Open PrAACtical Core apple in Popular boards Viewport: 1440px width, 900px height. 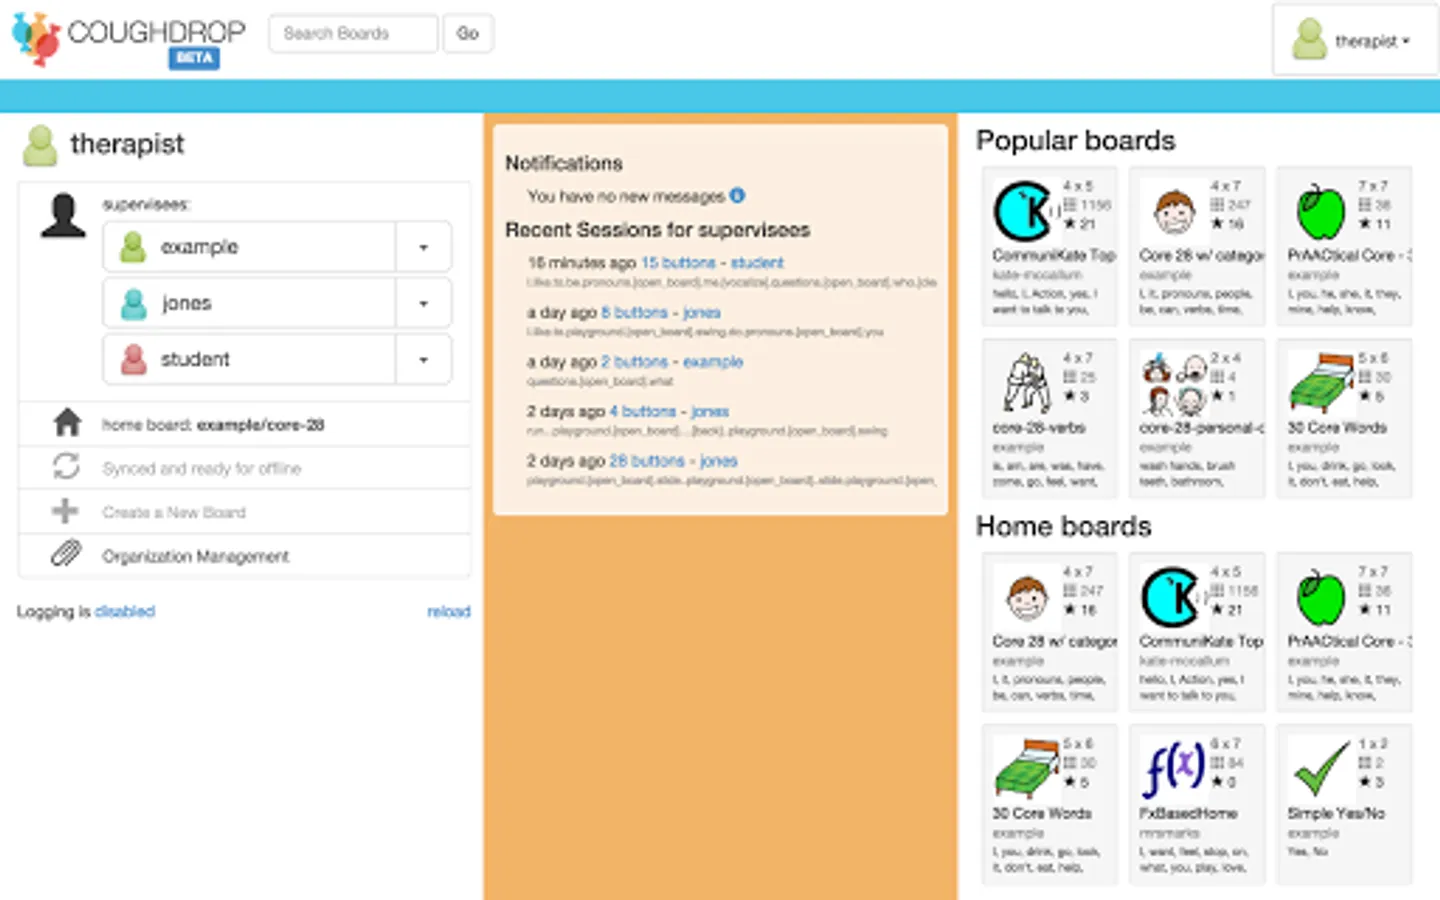point(1345,246)
